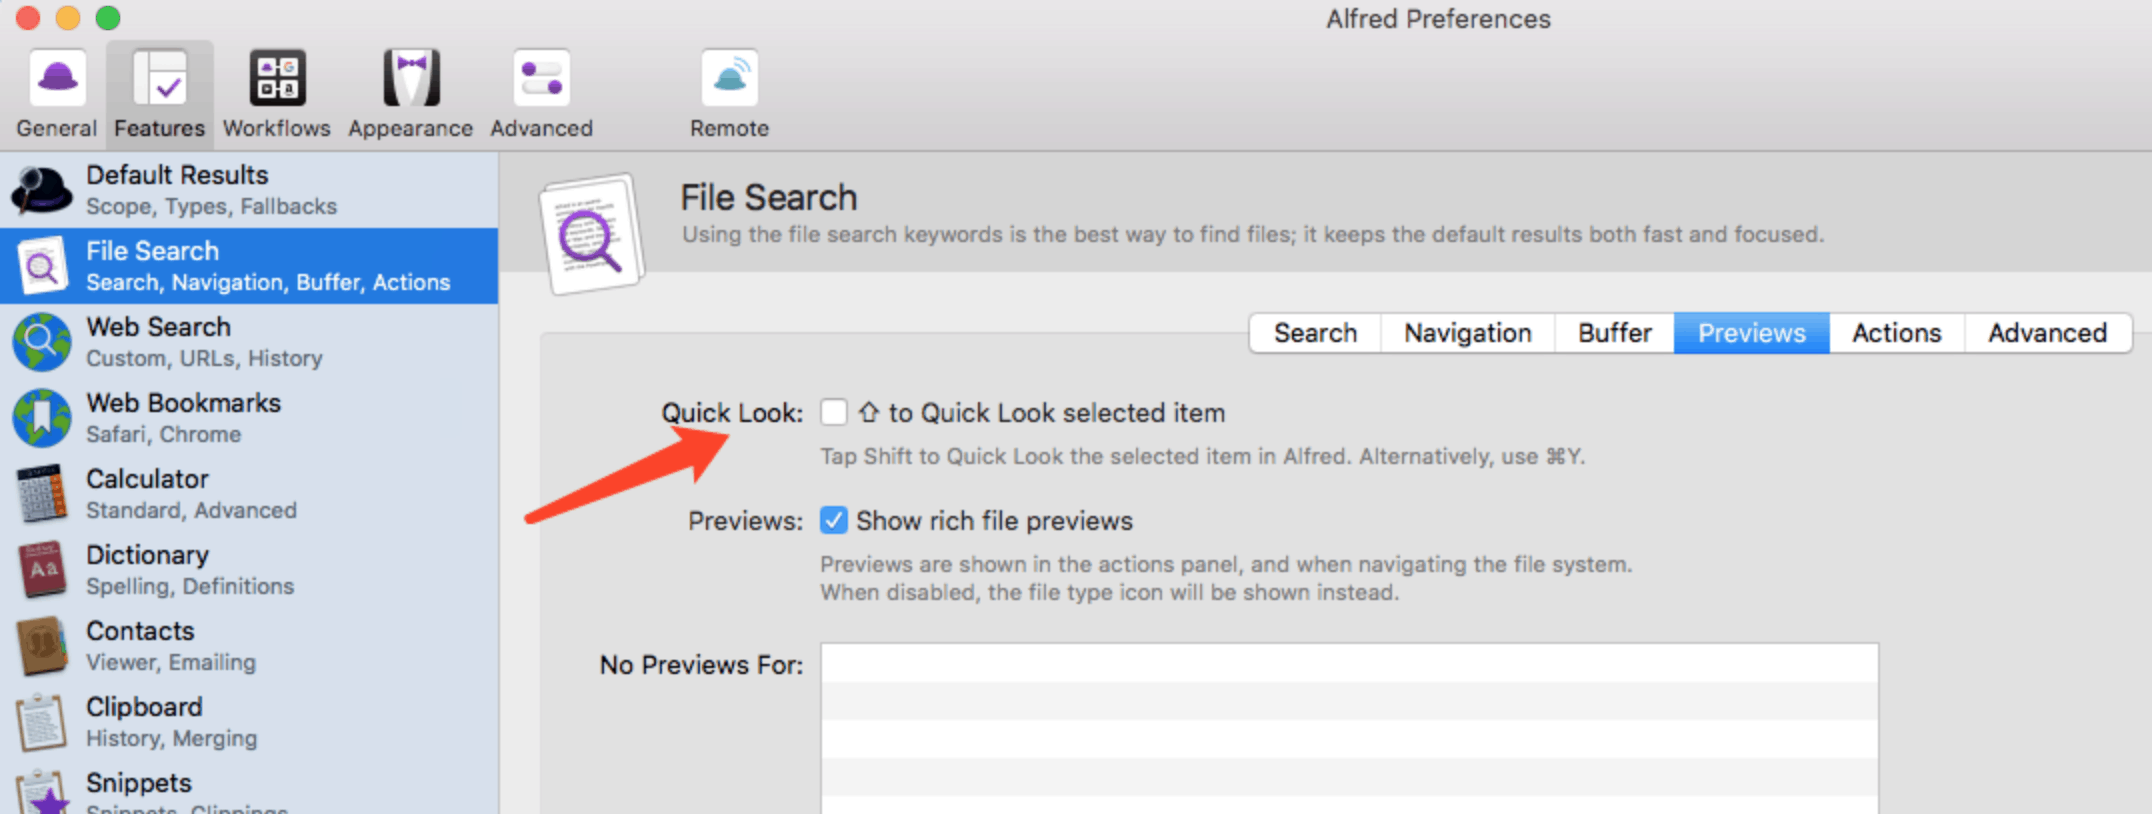Select Web Search globe icon in sidebar
The width and height of the screenshot is (2152, 814).
41,342
